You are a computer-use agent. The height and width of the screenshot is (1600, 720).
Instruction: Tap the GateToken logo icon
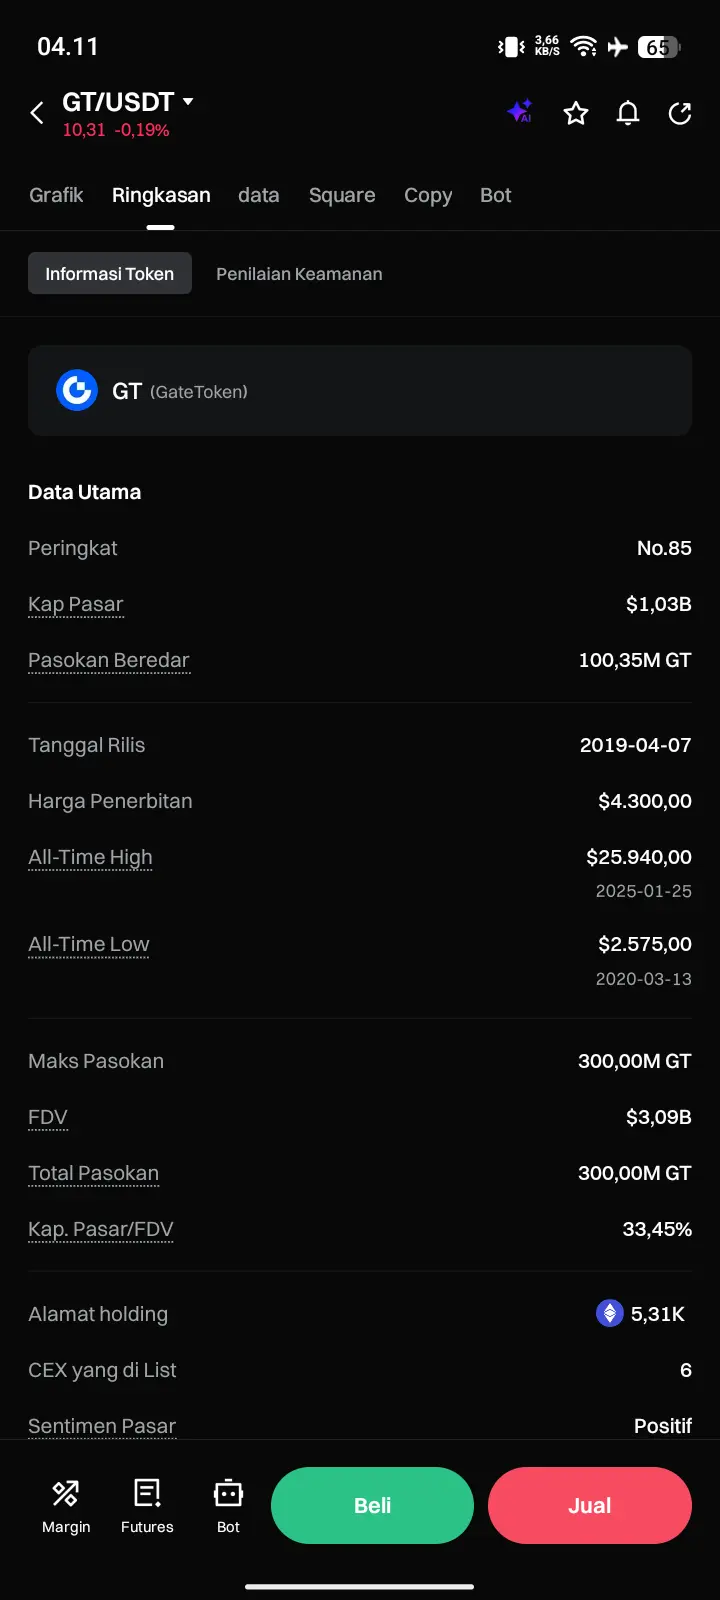click(x=77, y=391)
